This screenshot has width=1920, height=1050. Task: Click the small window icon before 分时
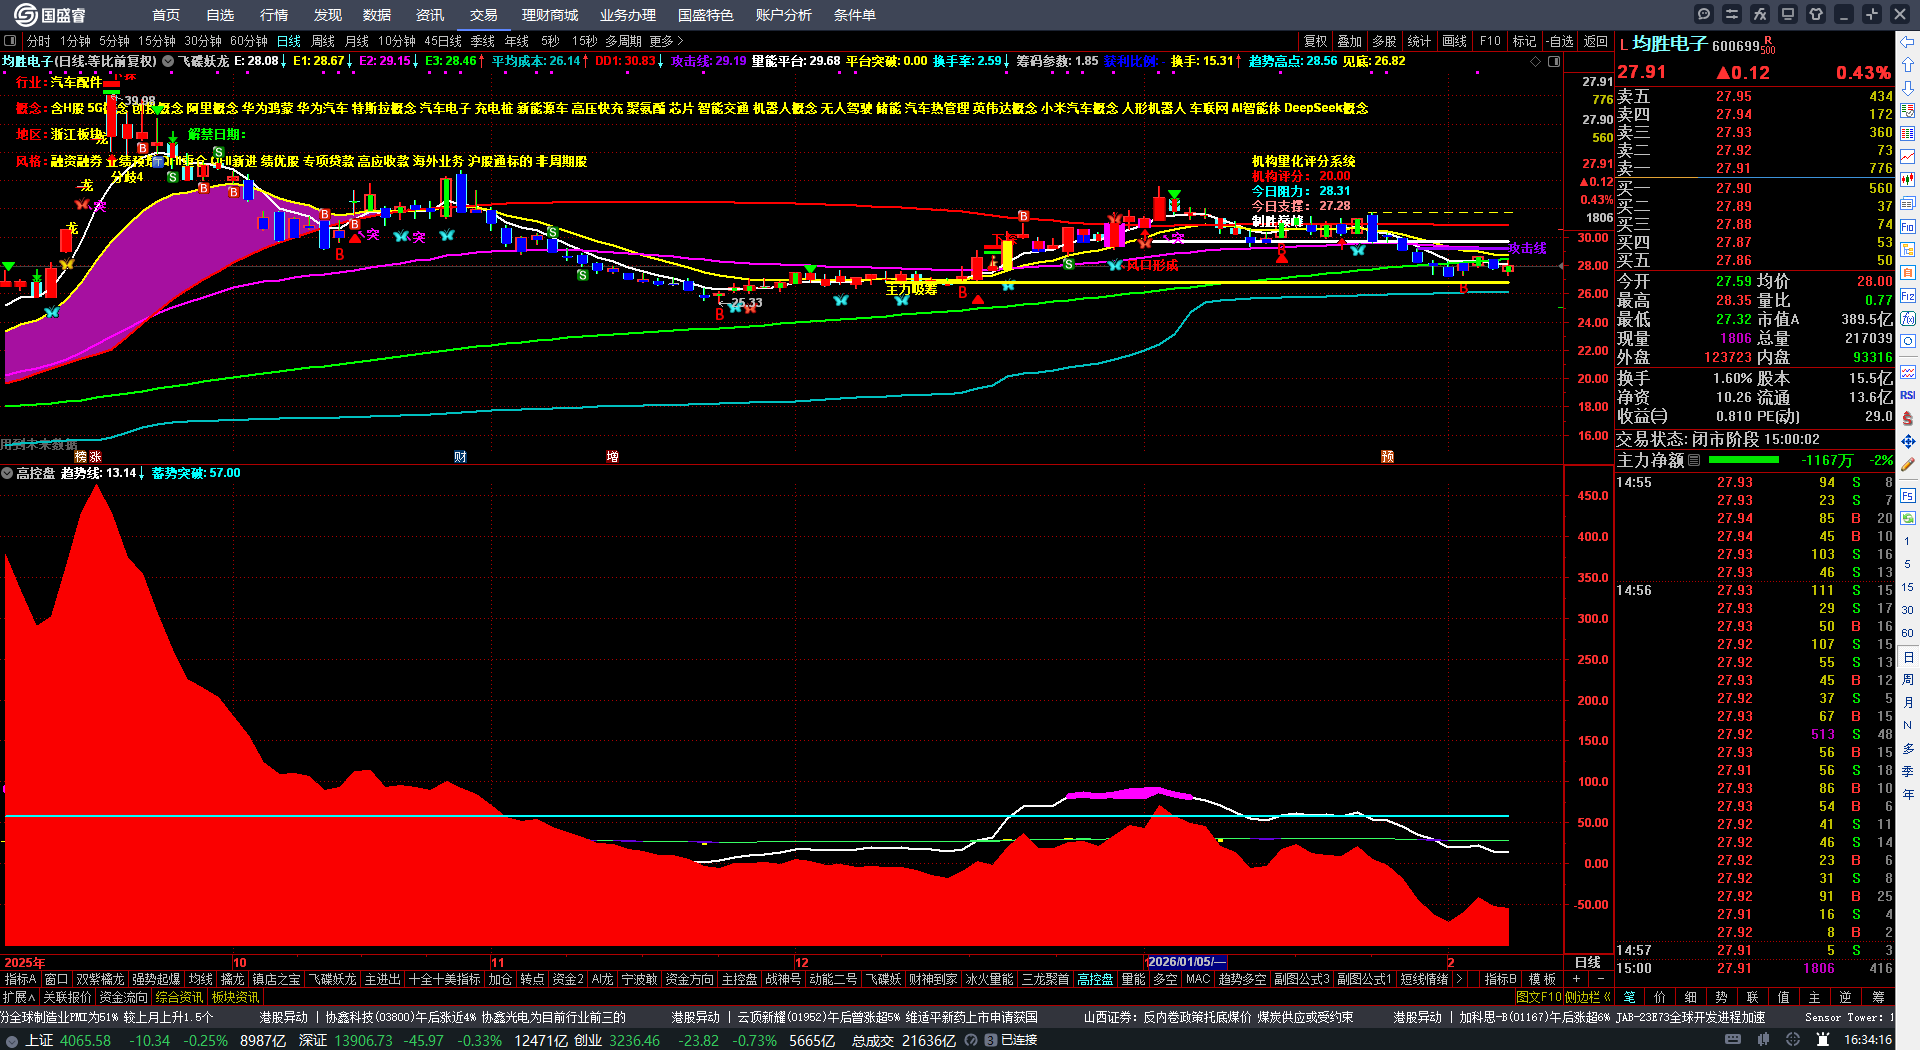(x=11, y=41)
